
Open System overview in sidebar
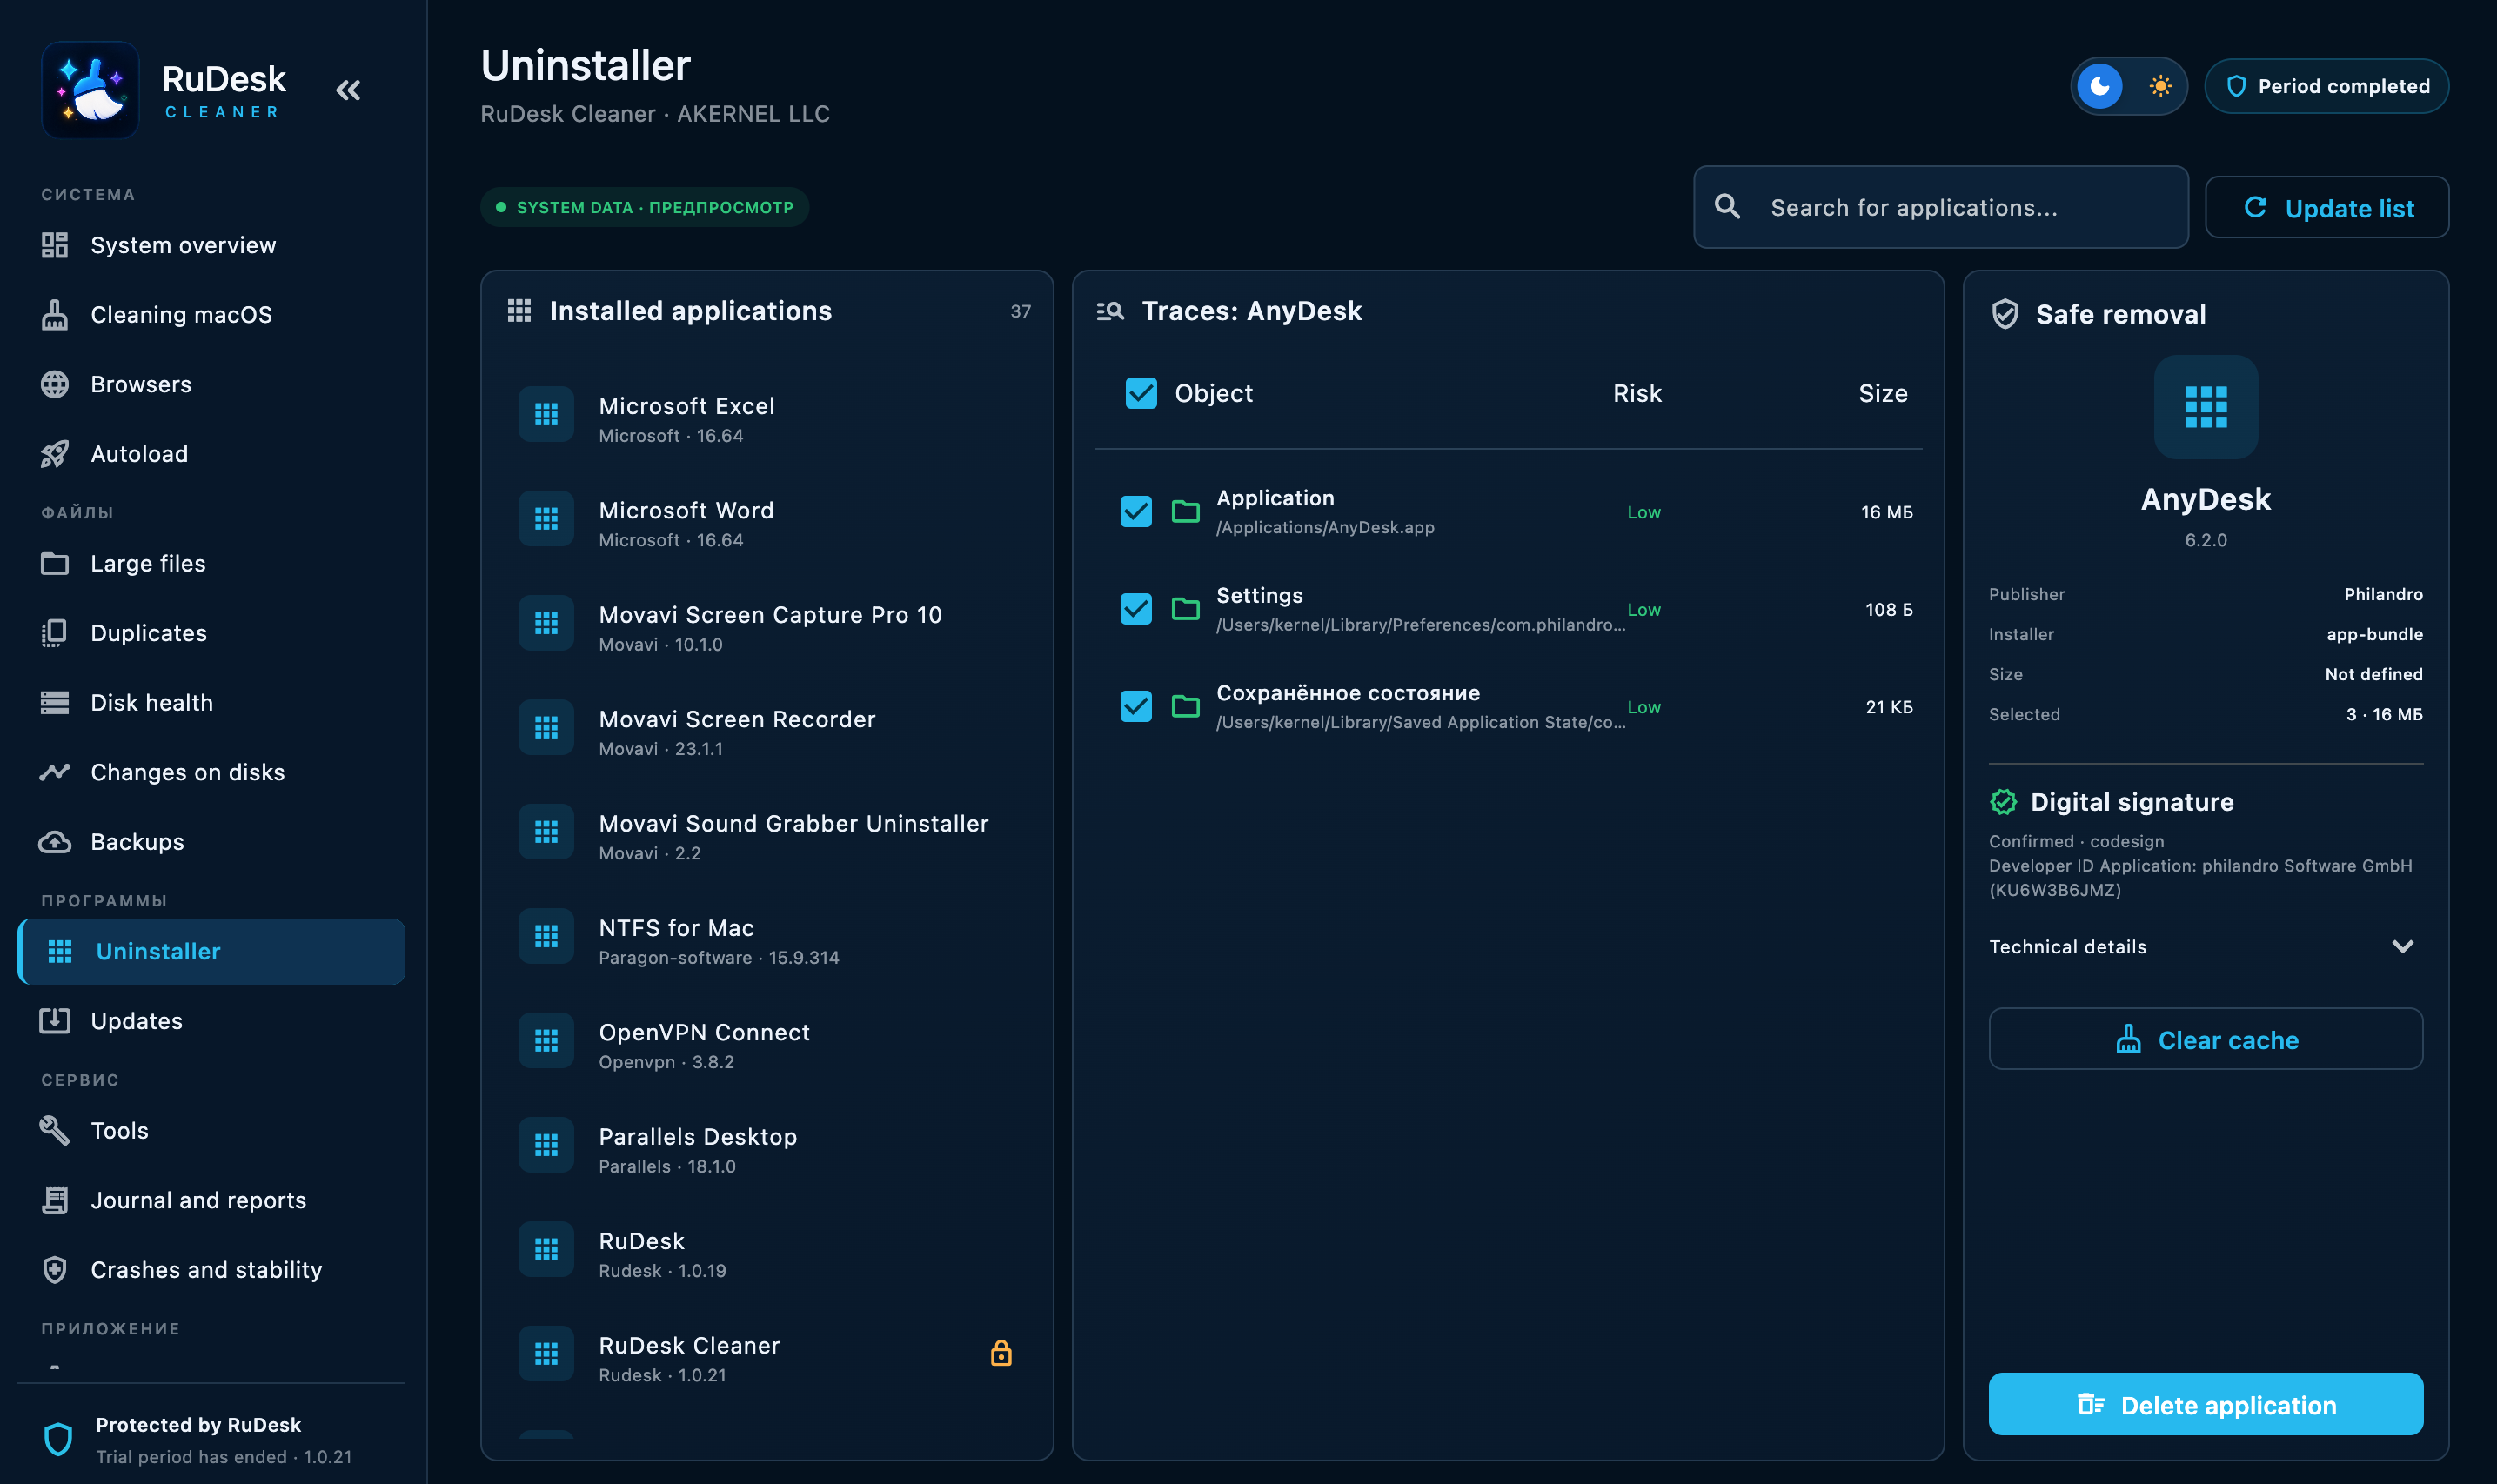coord(212,245)
